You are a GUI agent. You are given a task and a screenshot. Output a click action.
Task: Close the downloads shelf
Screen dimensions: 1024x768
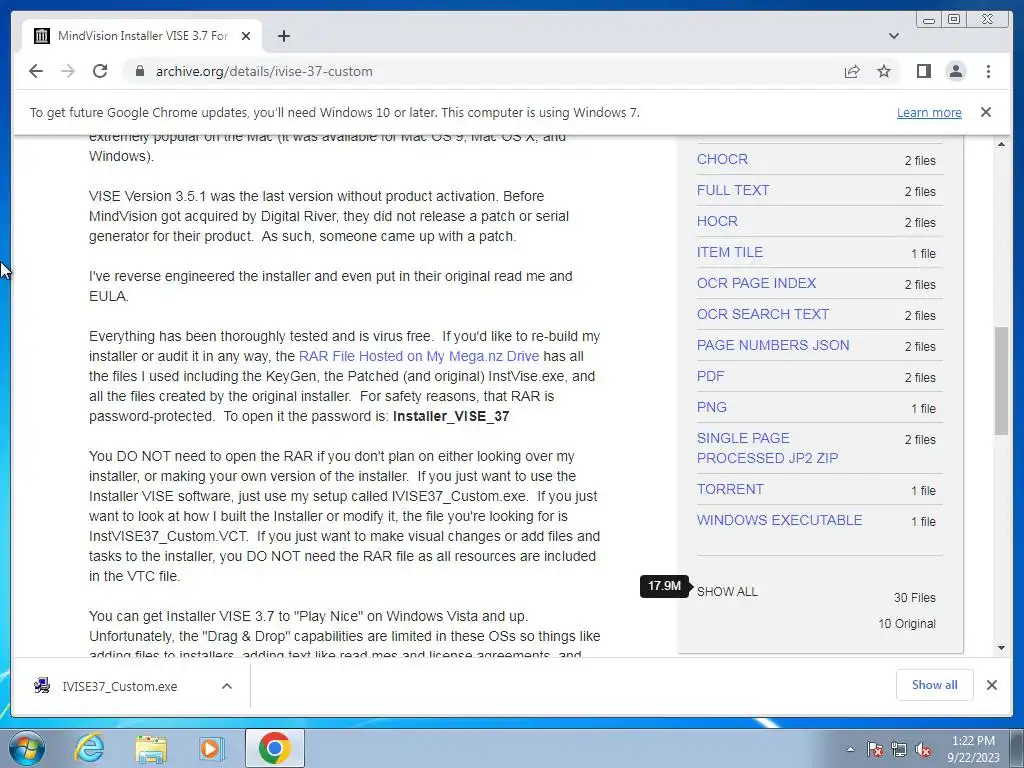pyautogui.click(x=991, y=685)
